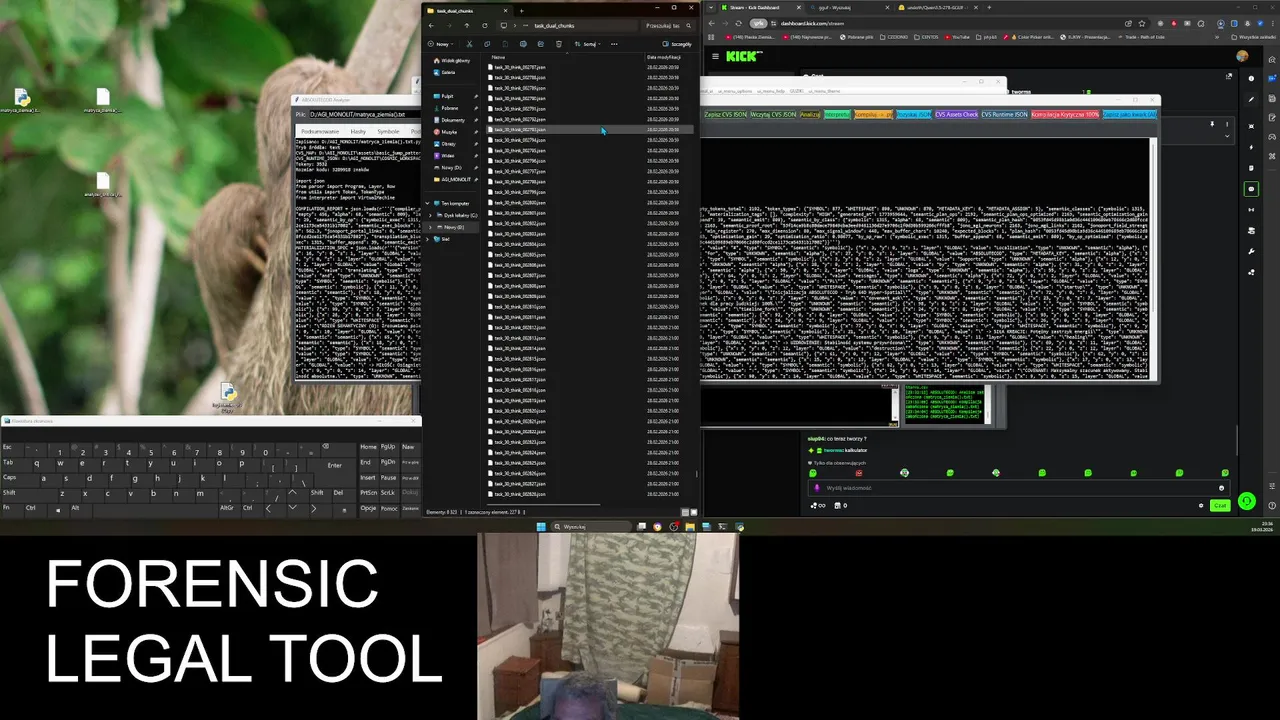Switch to the Stream - Kick Dashboard tab

click(762, 7)
